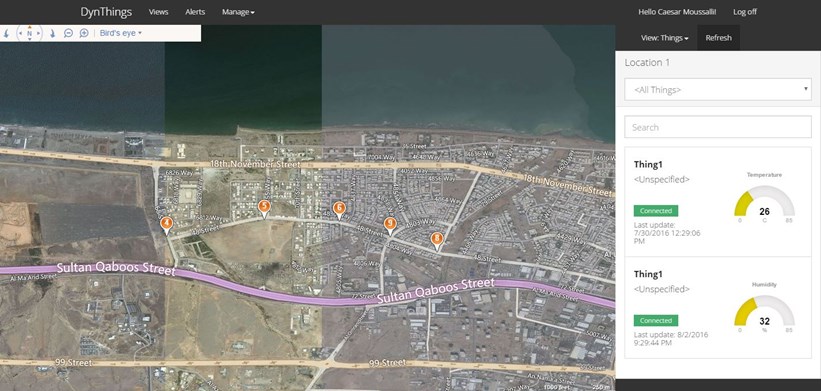This screenshot has width=821, height=391.
Task: Zoom in the map with plus icon
Action: click(x=84, y=33)
